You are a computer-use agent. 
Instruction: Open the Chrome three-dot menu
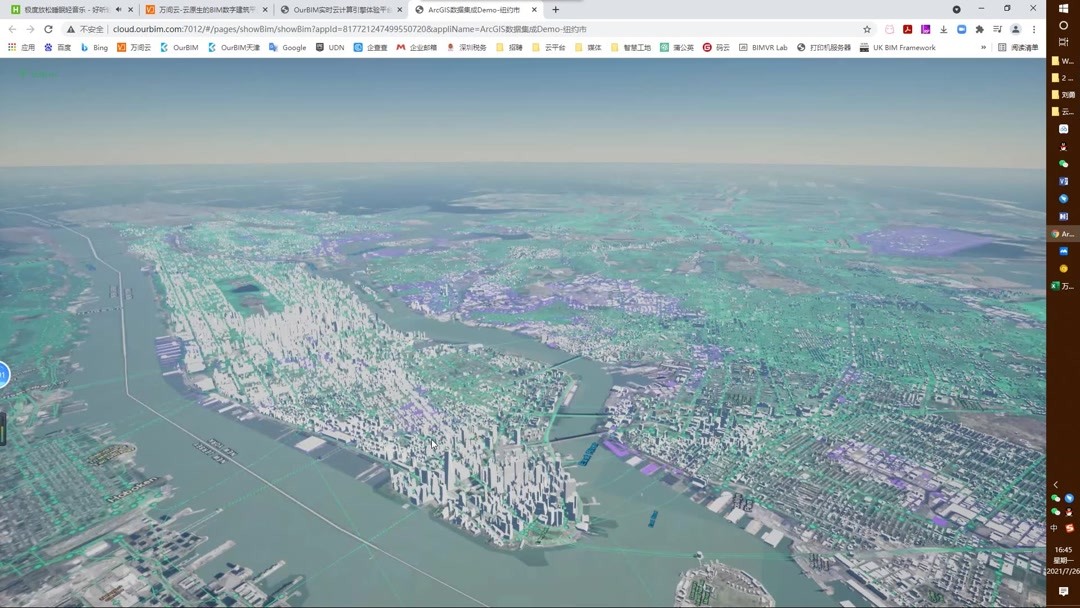pos(1033,29)
